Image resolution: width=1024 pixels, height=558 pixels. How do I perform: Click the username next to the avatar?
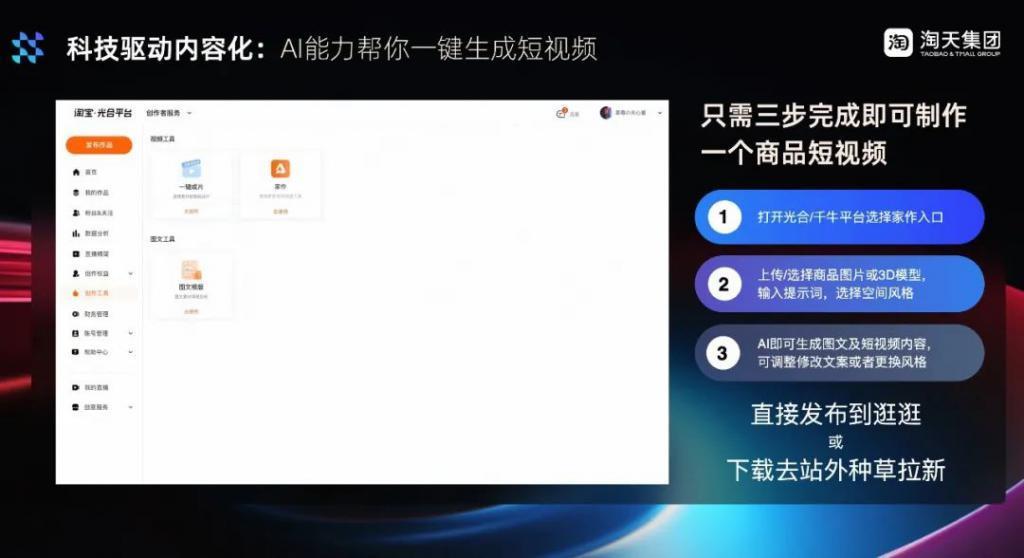click(x=630, y=113)
